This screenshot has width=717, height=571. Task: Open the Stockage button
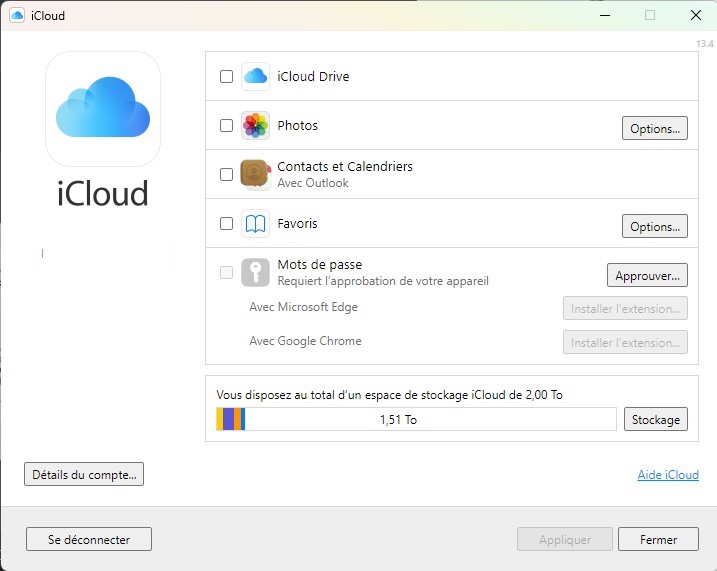pyautogui.click(x=656, y=419)
